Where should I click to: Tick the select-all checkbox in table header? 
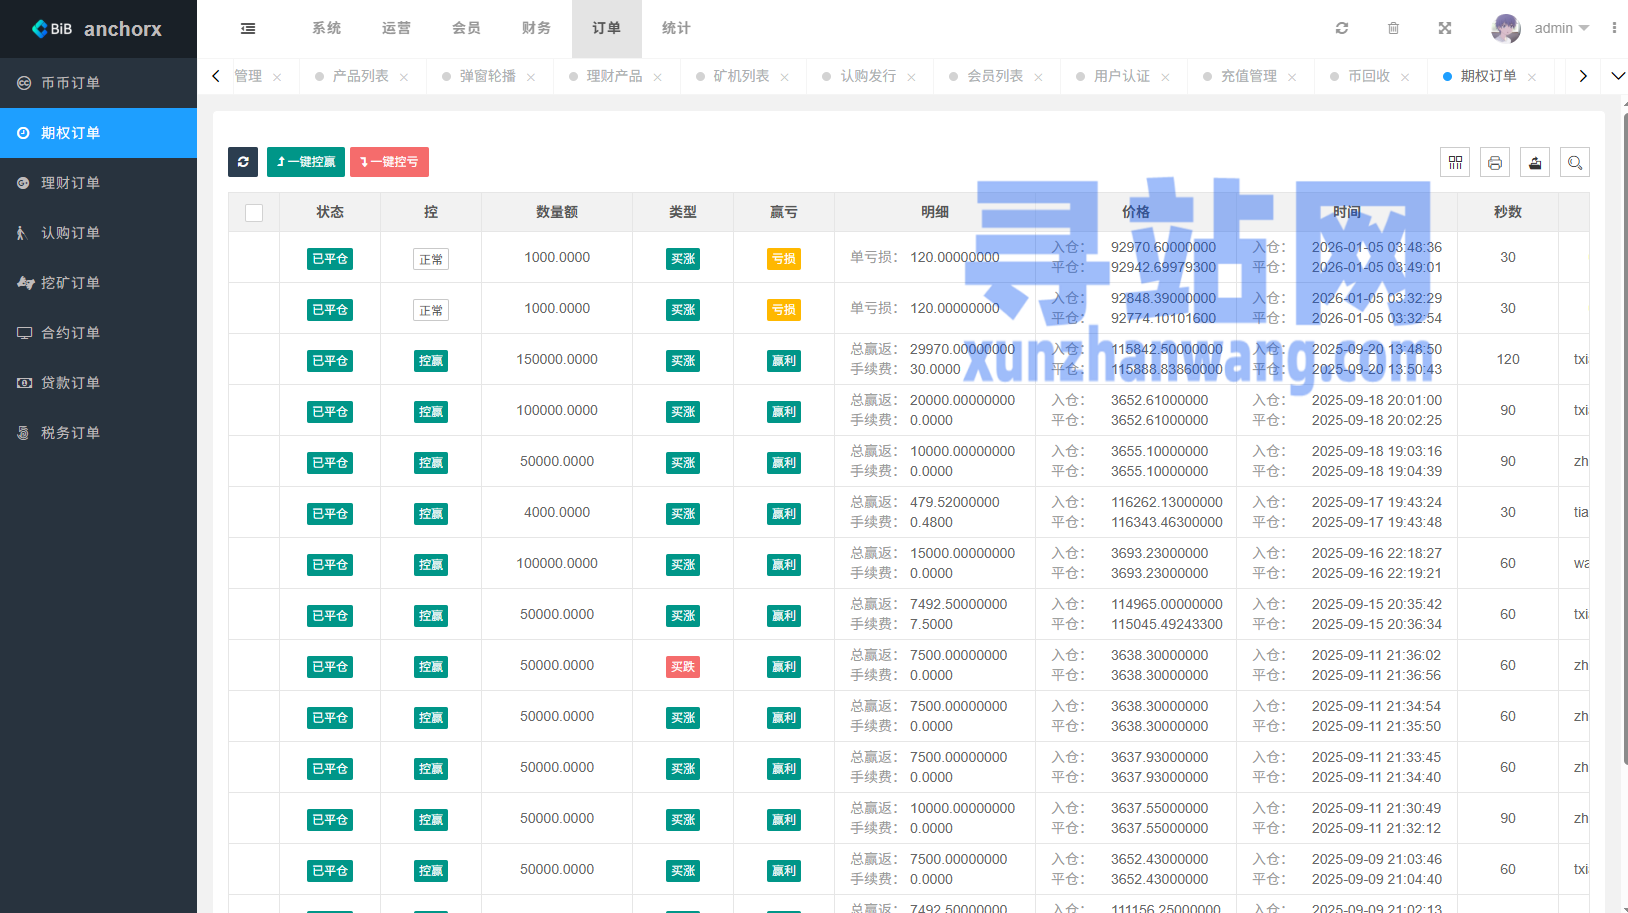point(254,213)
